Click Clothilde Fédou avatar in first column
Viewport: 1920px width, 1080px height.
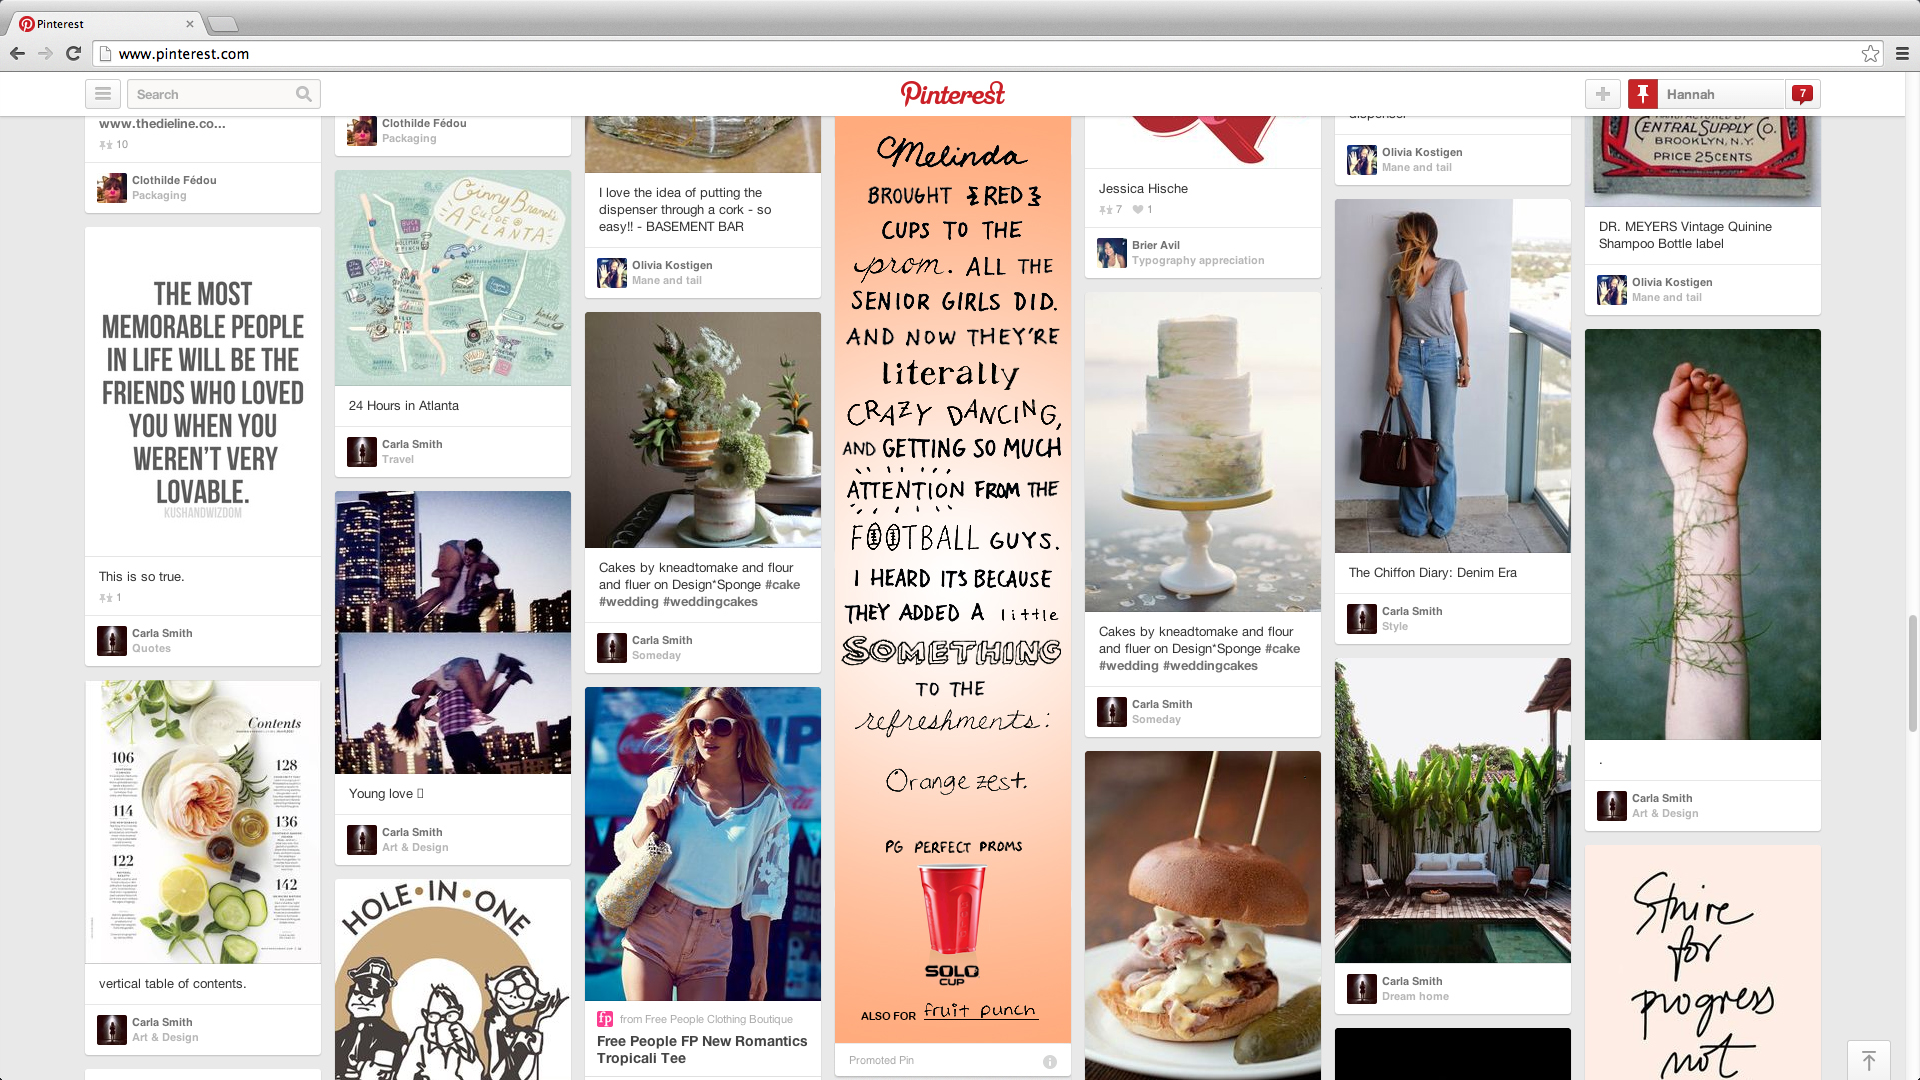pos(112,188)
